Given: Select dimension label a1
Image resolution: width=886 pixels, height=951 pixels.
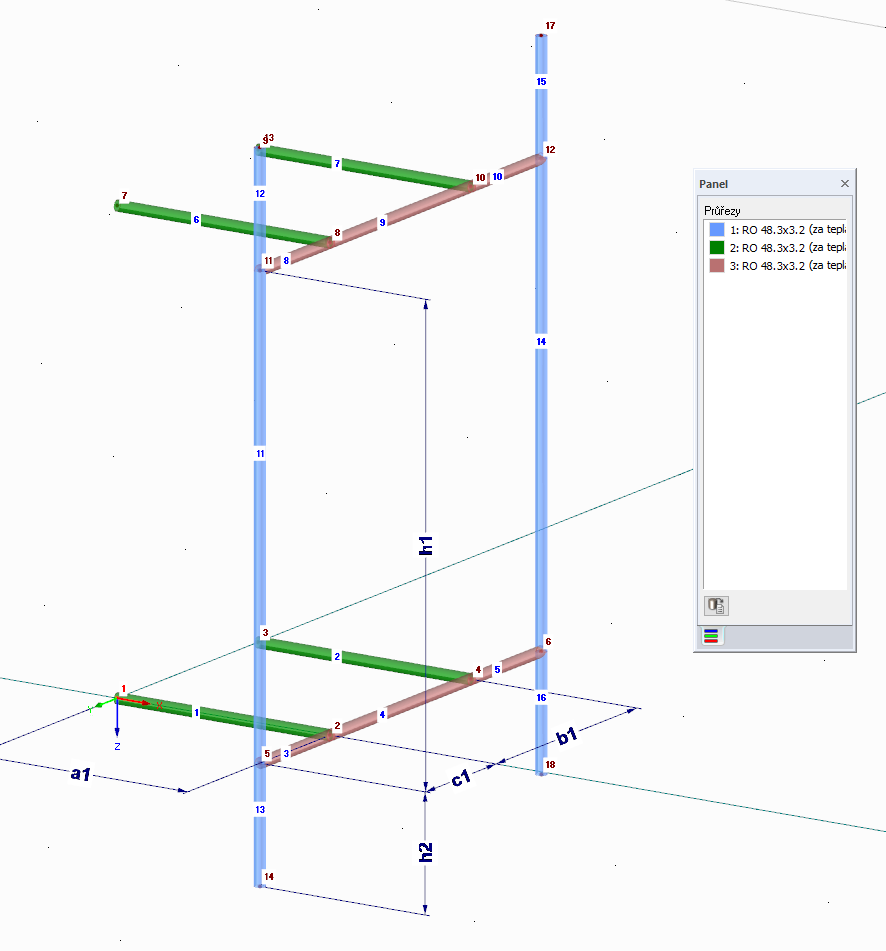Looking at the screenshot, I should pyautogui.click(x=81, y=773).
